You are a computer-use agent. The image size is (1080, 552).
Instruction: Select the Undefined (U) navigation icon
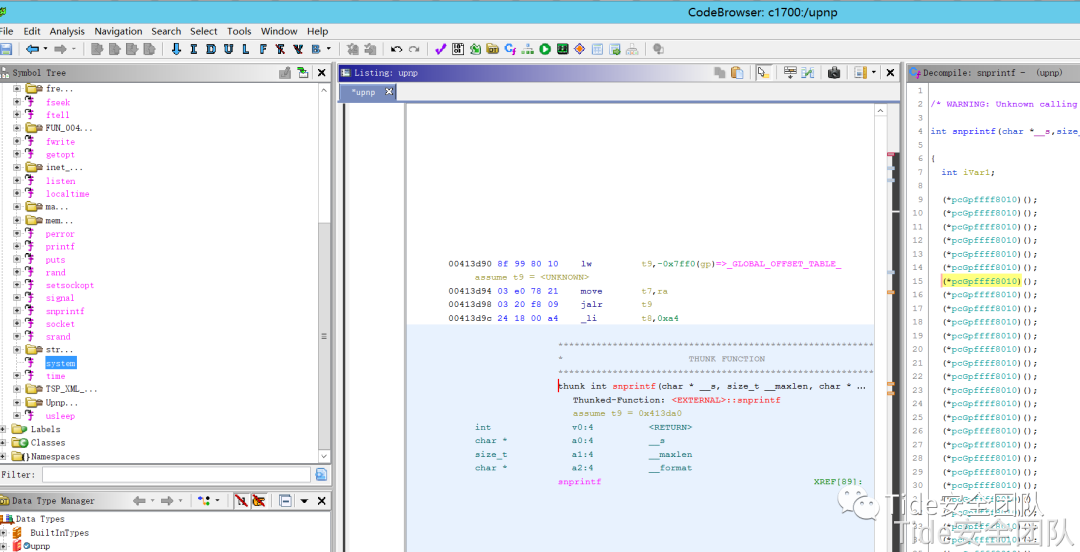(228, 49)
